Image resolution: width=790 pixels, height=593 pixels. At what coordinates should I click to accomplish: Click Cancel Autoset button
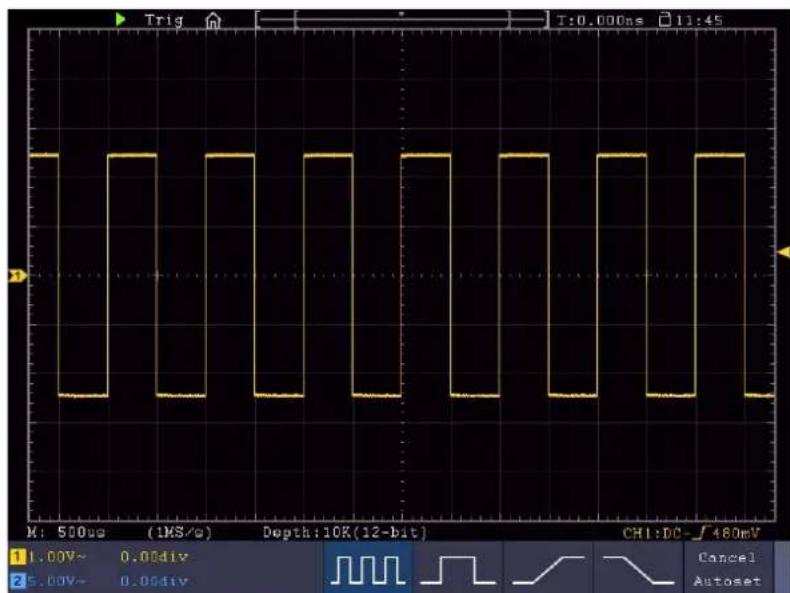pos(728,569)
